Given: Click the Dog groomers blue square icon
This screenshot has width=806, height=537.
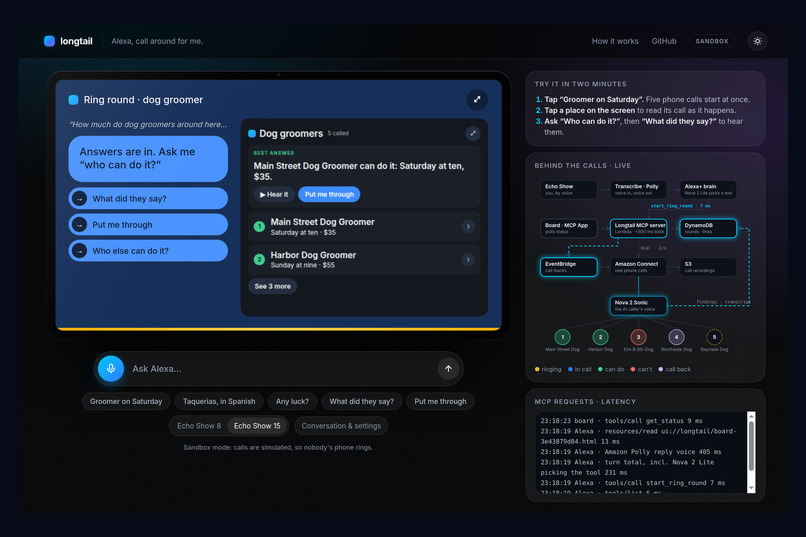Looking at the screenshot, I should (252, 134).
